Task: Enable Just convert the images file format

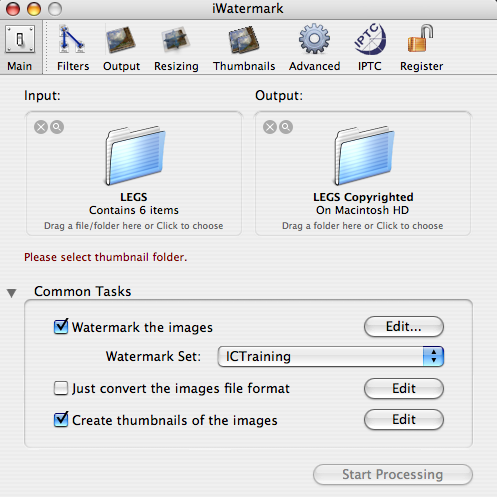Action: coord(61,388)
